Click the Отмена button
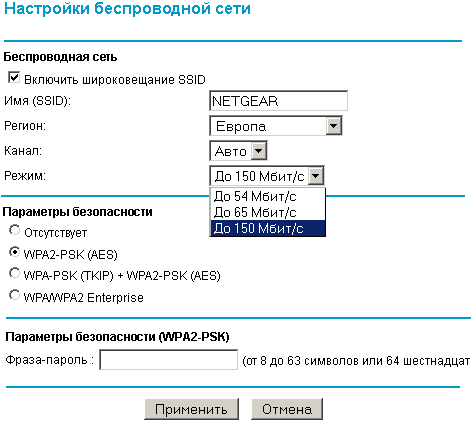Viewport: 471px width, 424px height. tap(287, 409)
